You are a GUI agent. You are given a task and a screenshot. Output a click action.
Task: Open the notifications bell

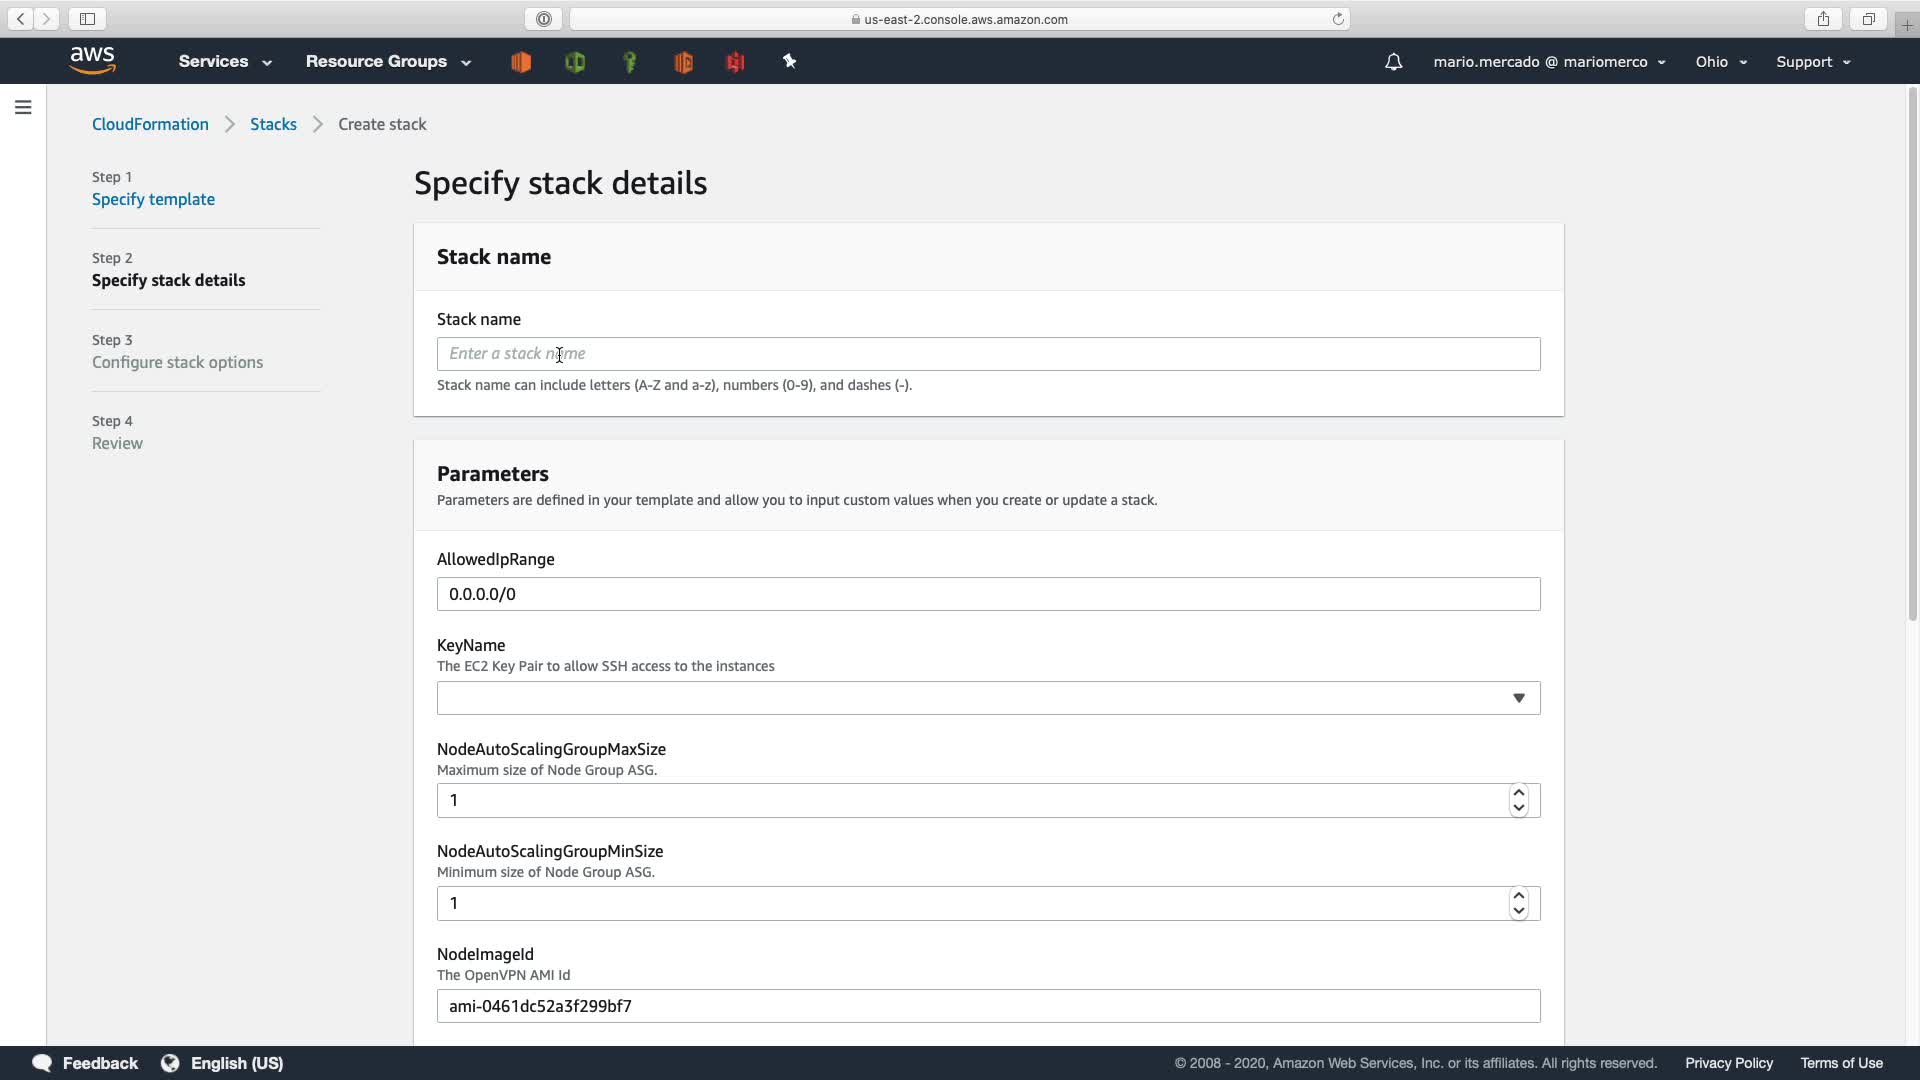point(1393,62)
